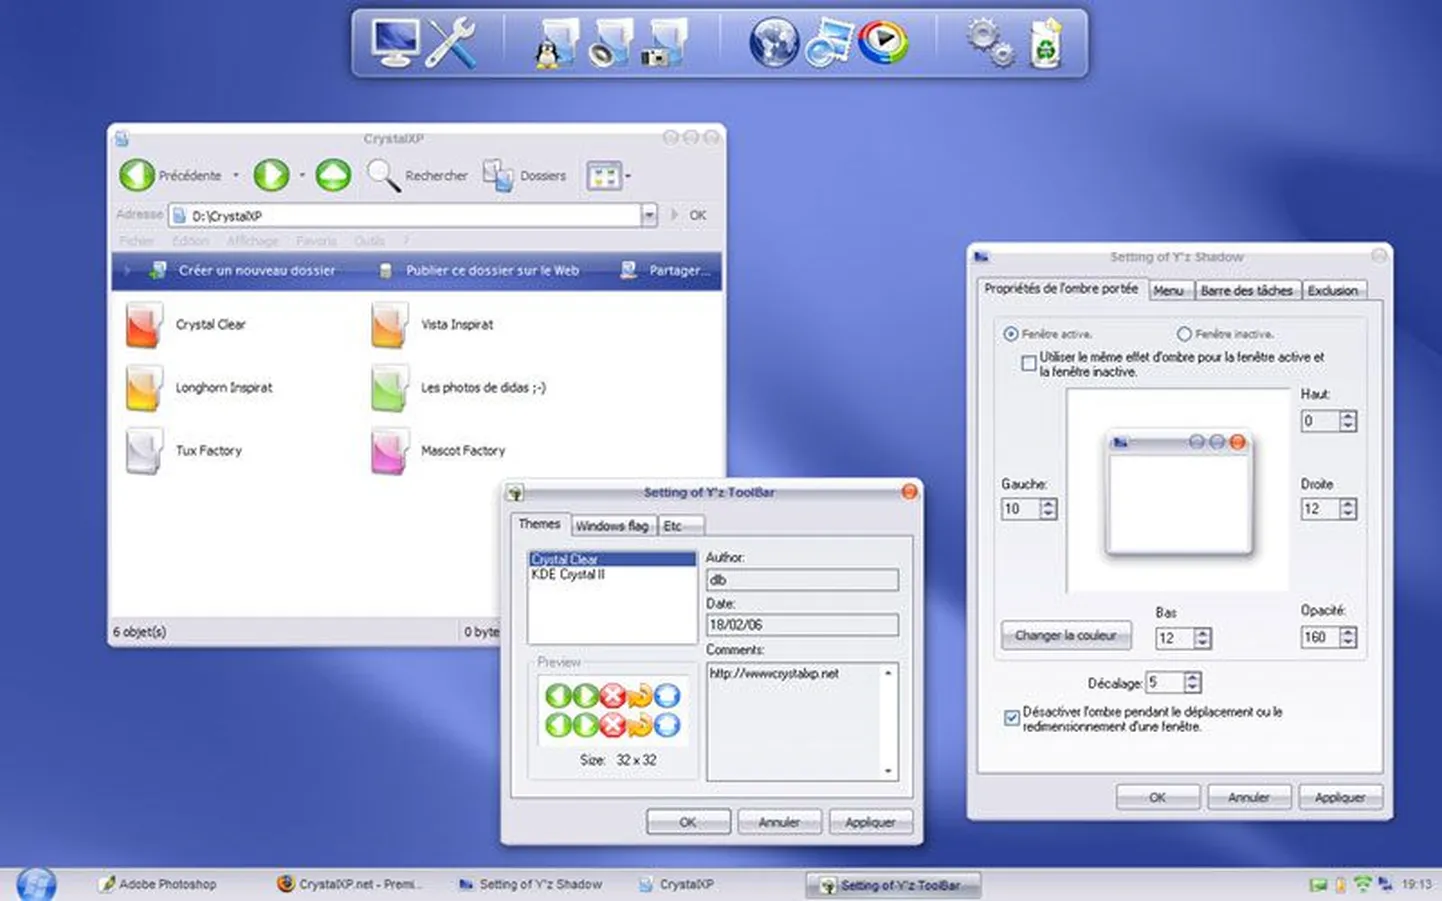Open the speaker music folder in the dock
Screen dimensions: 1442x901
pyautogui.click(x=610, y=44)
